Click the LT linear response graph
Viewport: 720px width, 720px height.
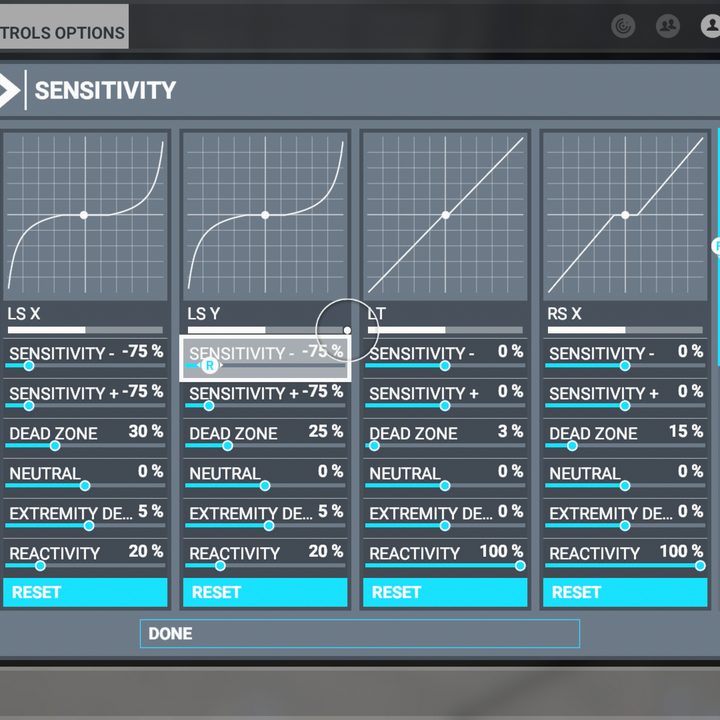pos(445,215)
